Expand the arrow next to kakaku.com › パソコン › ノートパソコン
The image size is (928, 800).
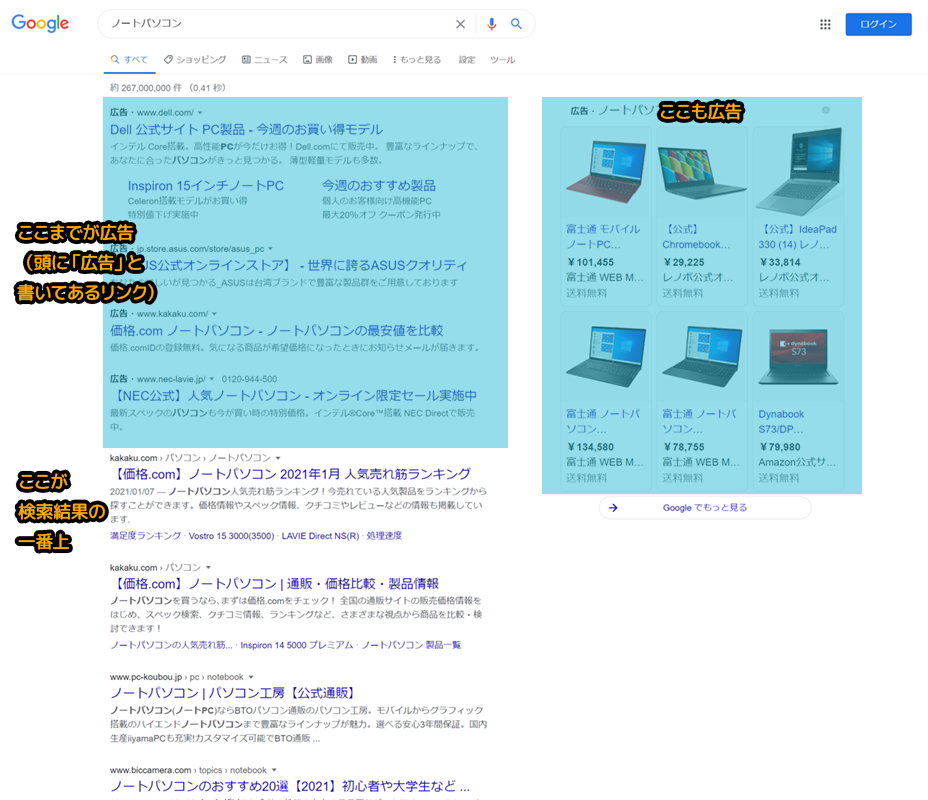click(278, 458)
